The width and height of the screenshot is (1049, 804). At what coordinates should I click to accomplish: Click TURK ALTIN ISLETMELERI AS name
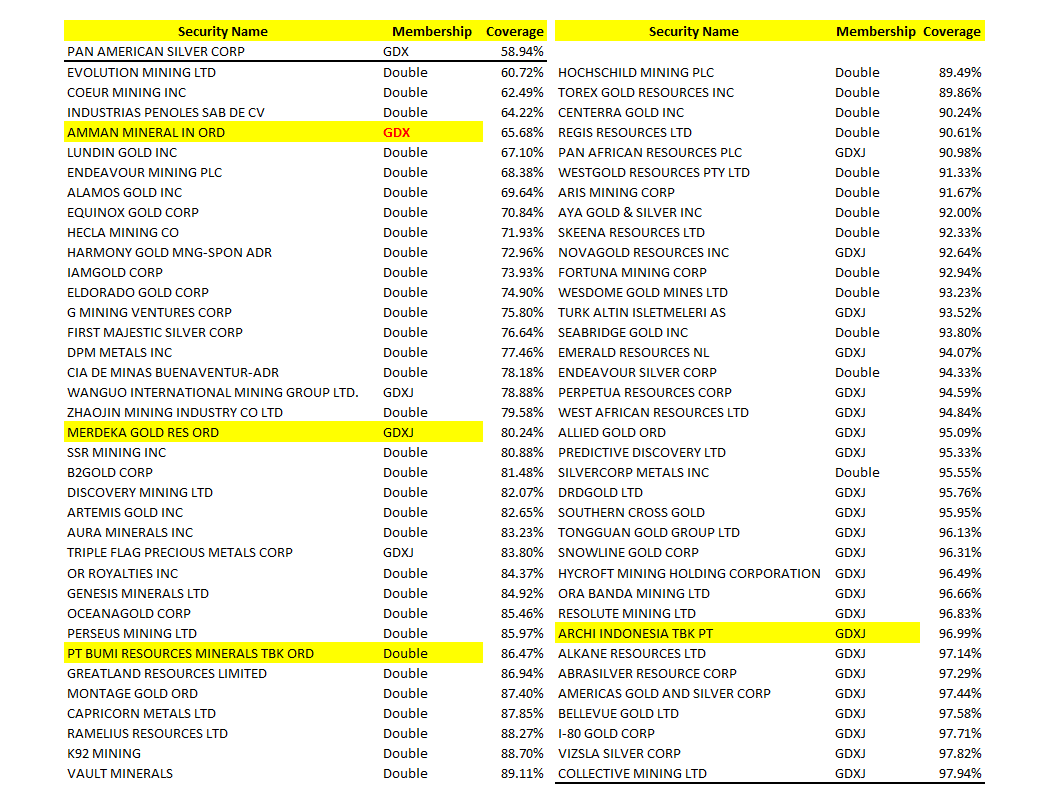(642, 312)
